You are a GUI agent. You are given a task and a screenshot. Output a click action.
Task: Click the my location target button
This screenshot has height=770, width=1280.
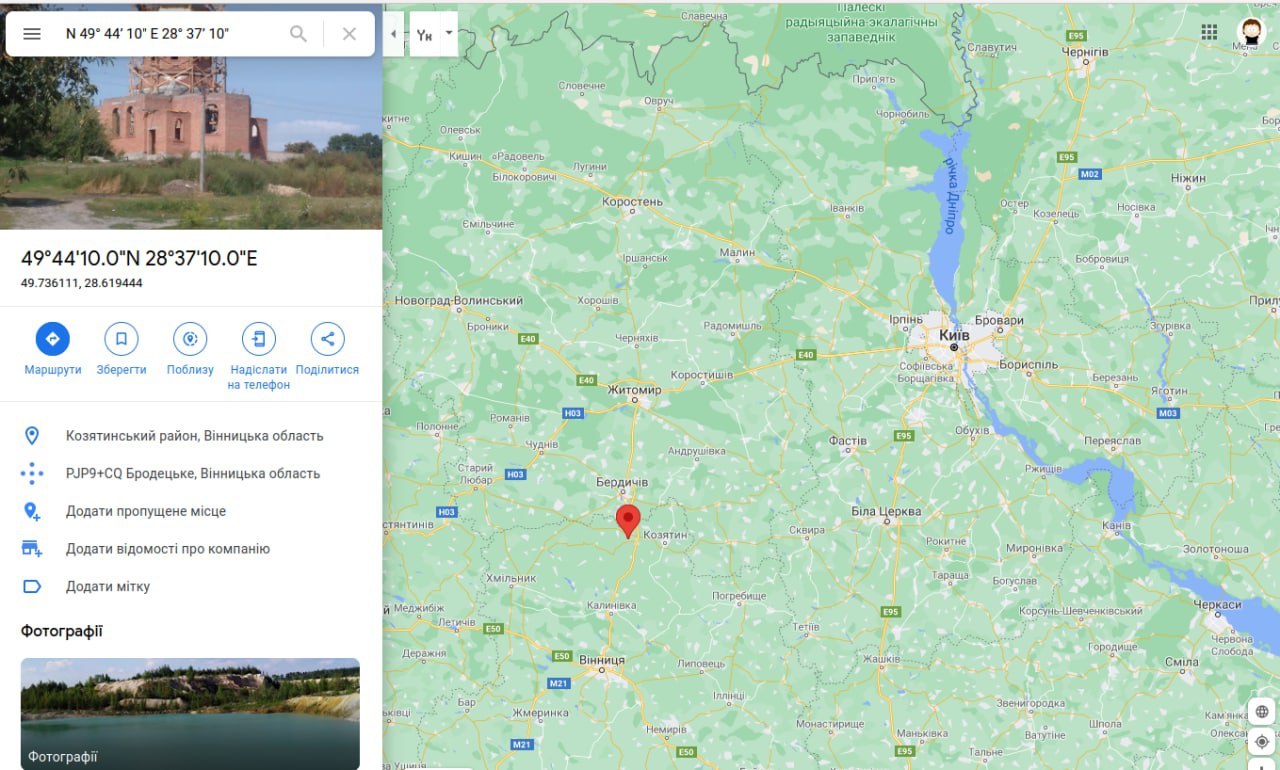[x=1262, y=742]
